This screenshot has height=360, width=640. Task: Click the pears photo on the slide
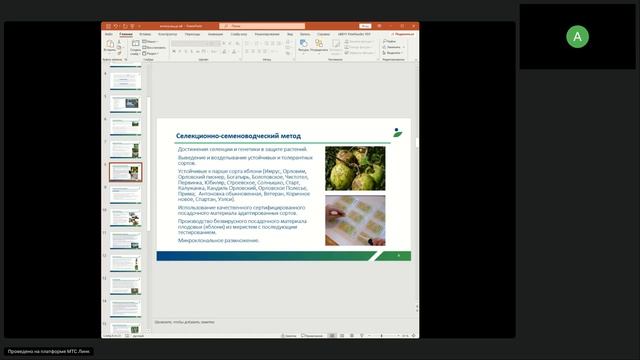(x=355, y=168)
